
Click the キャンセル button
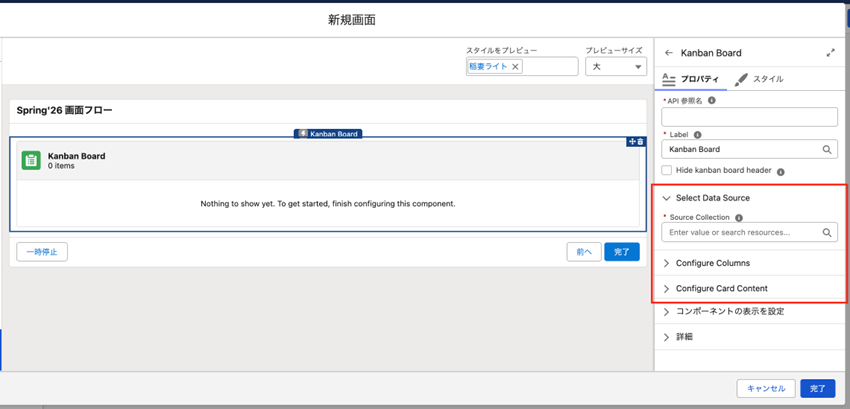(x=766, y=388)
